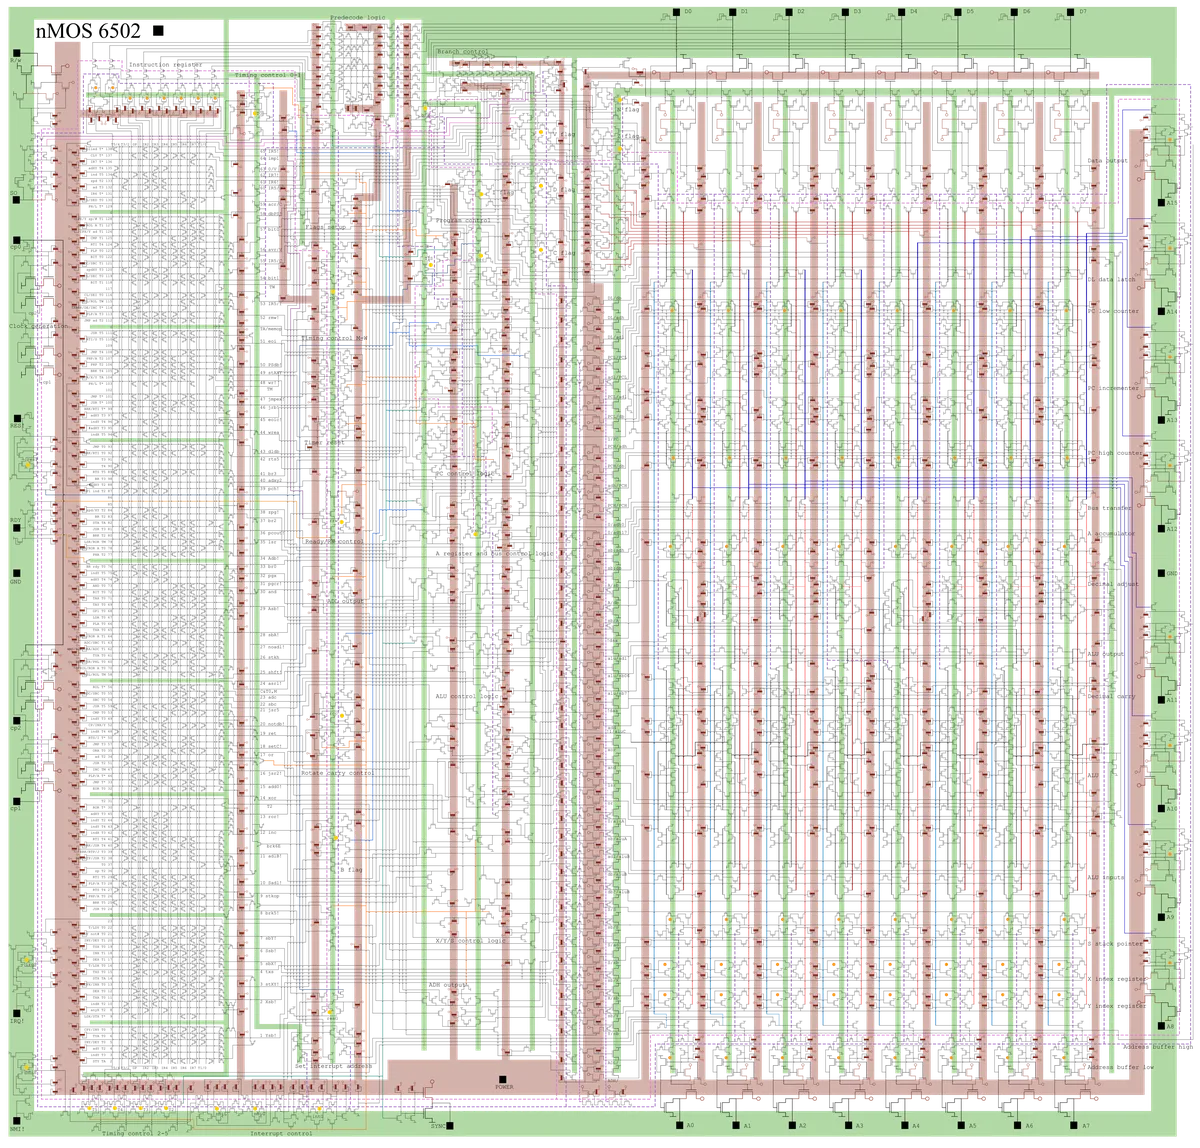Image resolution: width=1200 pixels, height=1148 pixels.
Task: Click the A8 address pin pad
Action: [1161, 1025]
